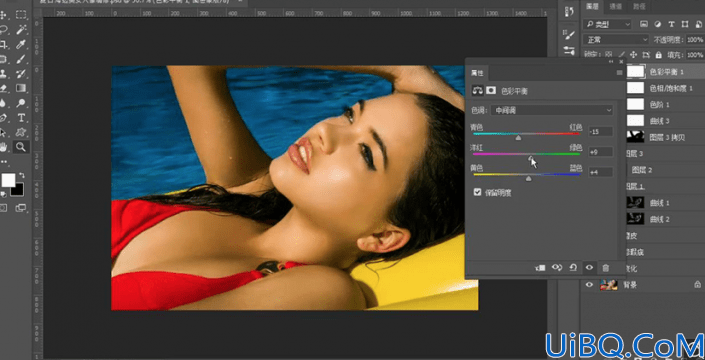This screenshot has height=360, width=705.
Task: Click the background color swatch
Action: click(18, 190)
